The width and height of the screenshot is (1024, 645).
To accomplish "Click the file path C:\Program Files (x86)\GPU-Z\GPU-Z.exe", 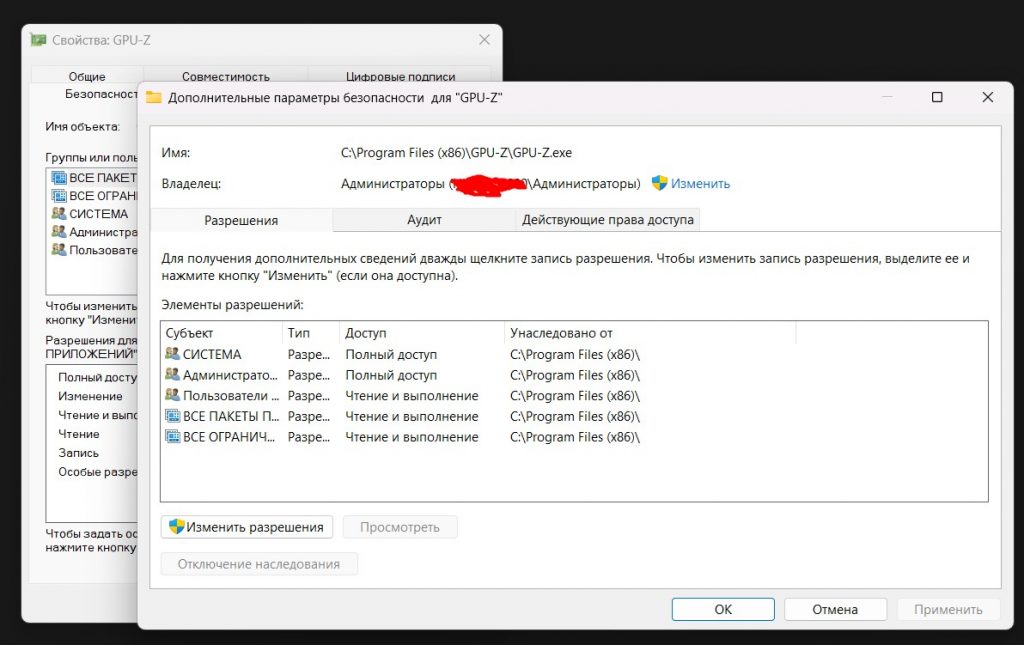I will (x=456, y=153).
